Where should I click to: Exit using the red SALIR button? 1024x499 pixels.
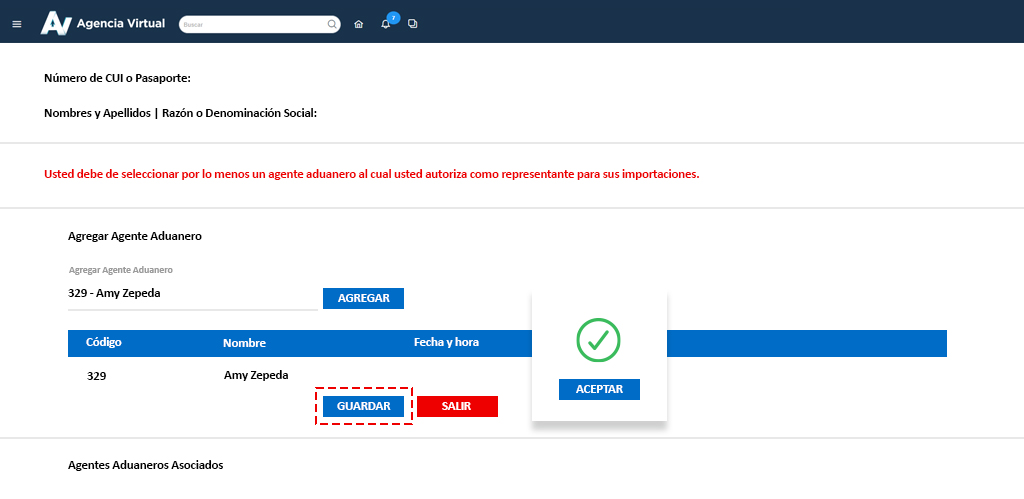click(x=457, y=407)
